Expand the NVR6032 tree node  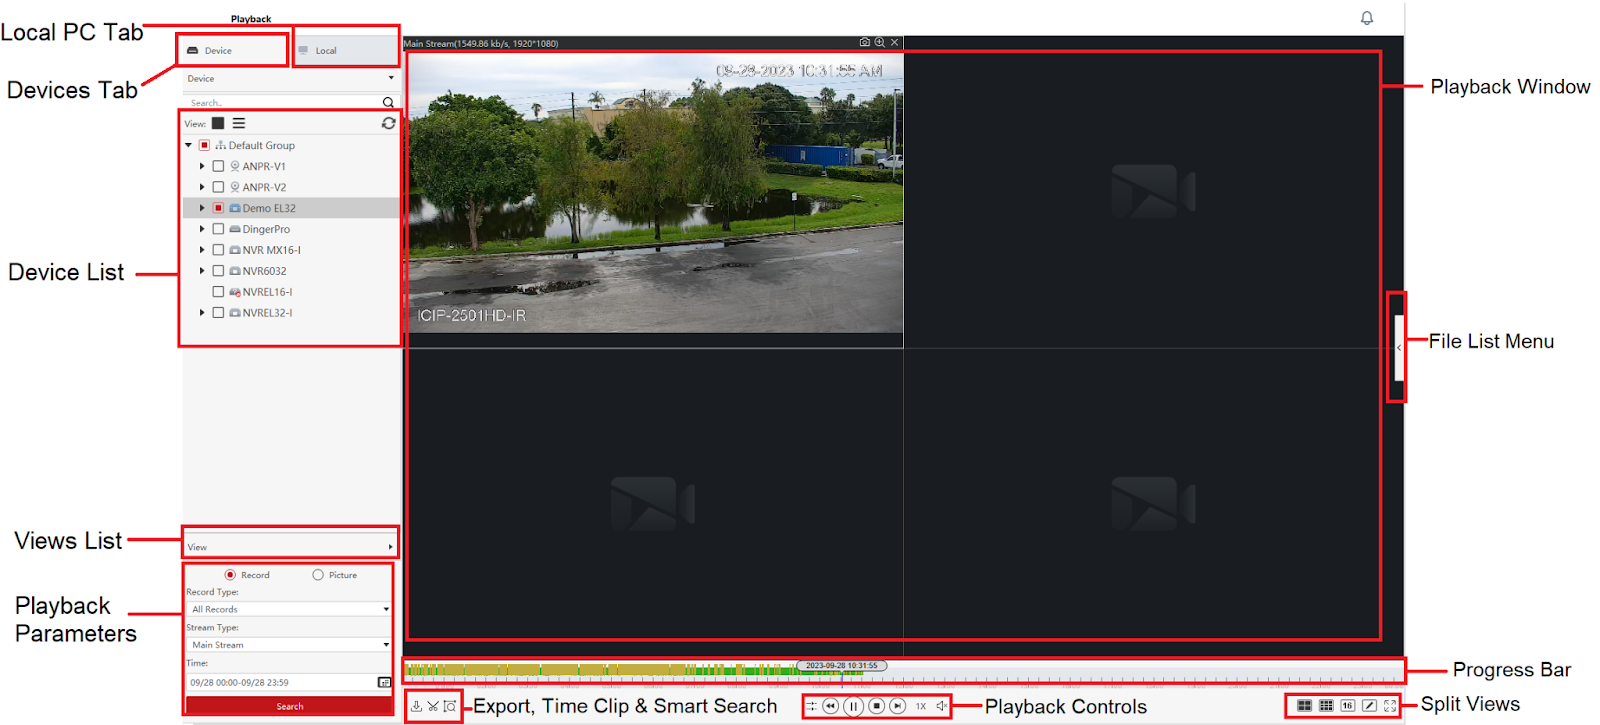[202, 271]
